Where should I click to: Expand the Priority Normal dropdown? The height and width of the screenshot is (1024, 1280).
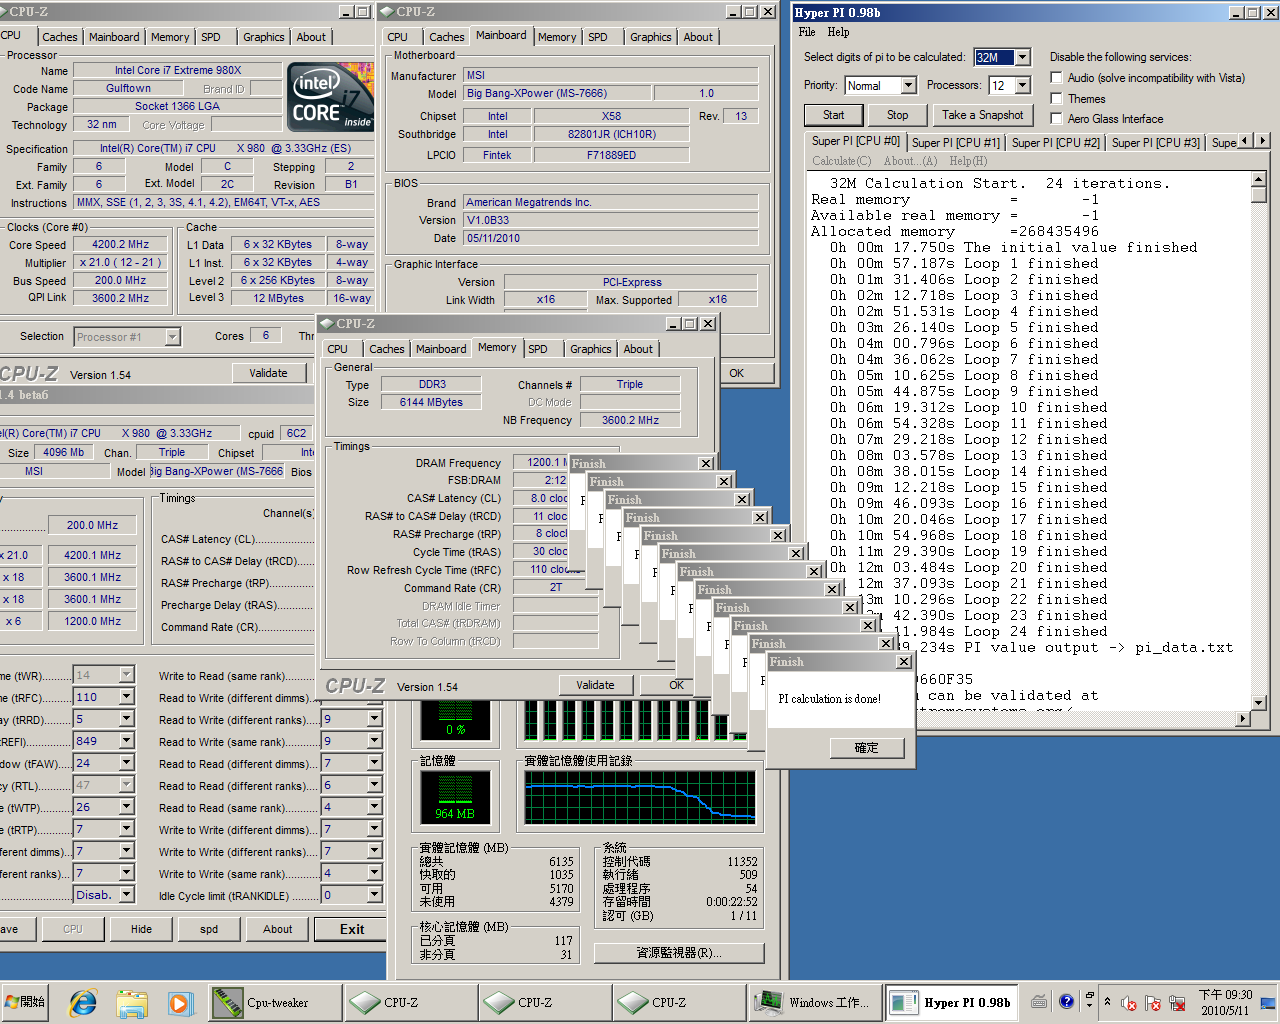tap(909, 86)
